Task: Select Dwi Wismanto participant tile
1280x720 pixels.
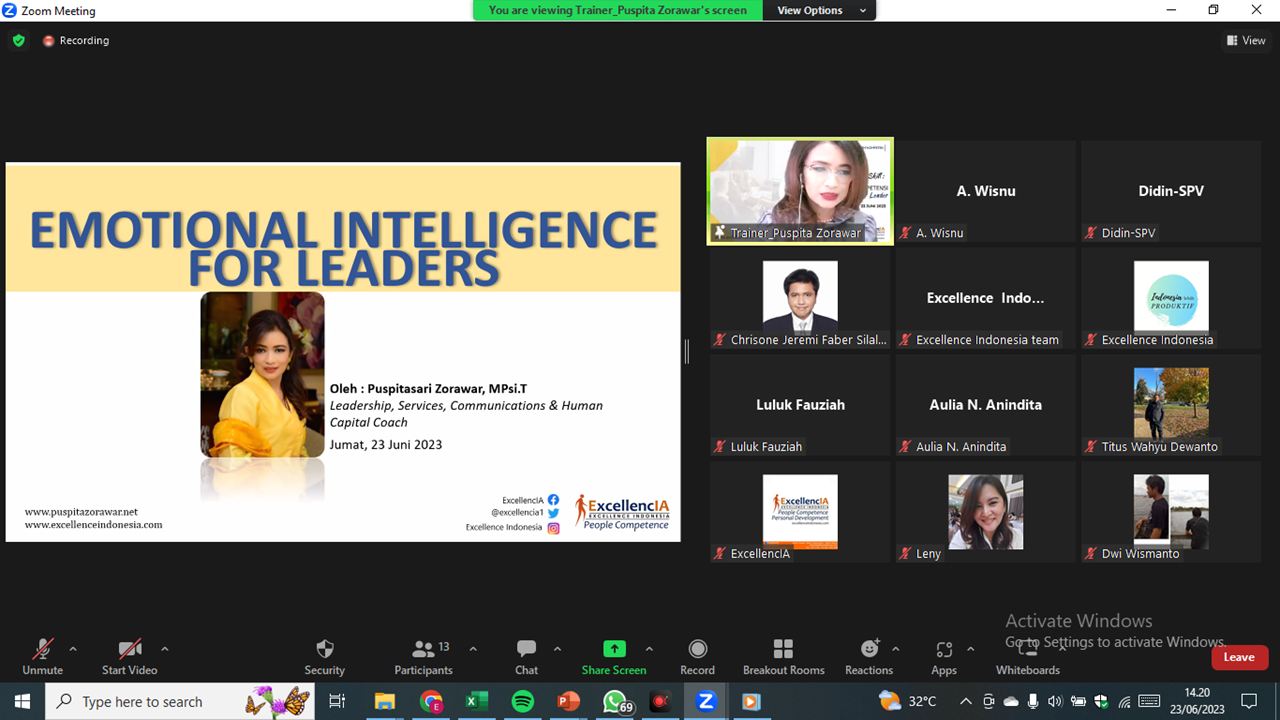Action: click(x=1171, y=512)
